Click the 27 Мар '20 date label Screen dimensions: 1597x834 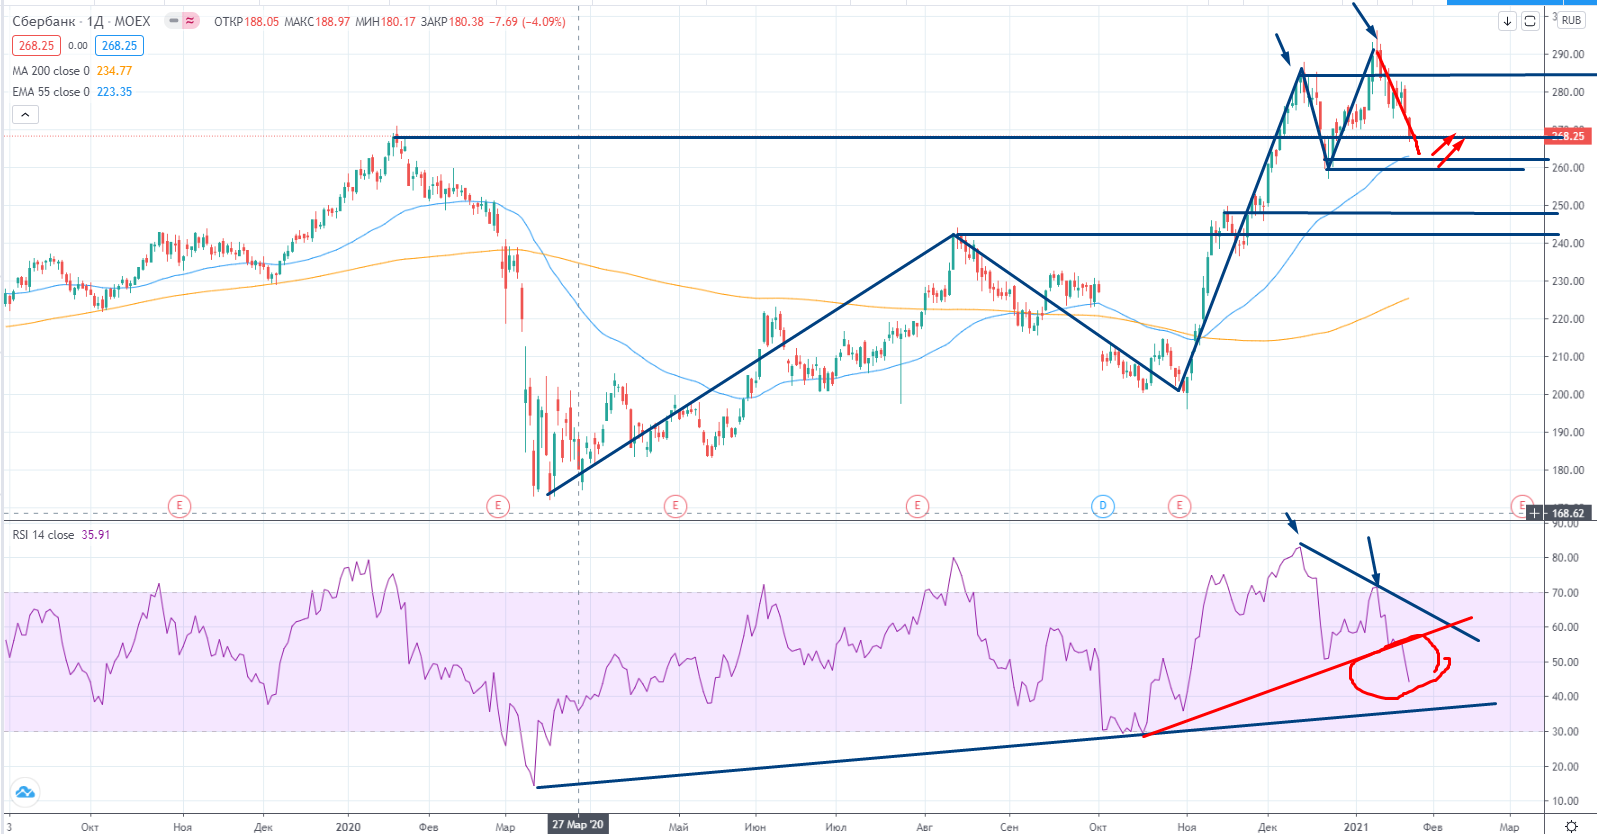coord(578,825)
